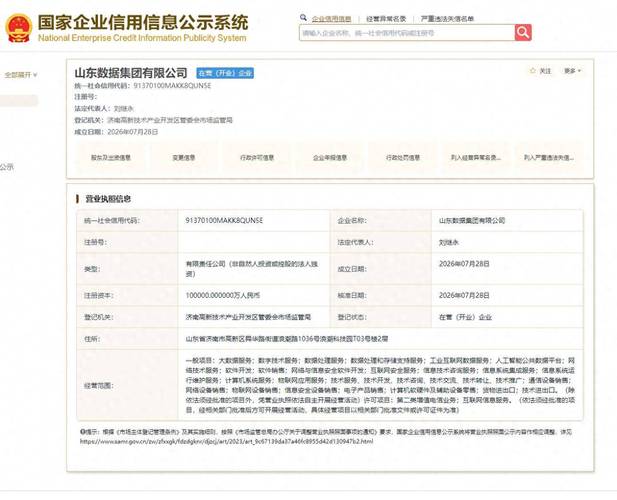617x500 pixels.
Task: Click the 成立日期 value 2026年07月28日 in table
Action: click(x=464, y=264)
